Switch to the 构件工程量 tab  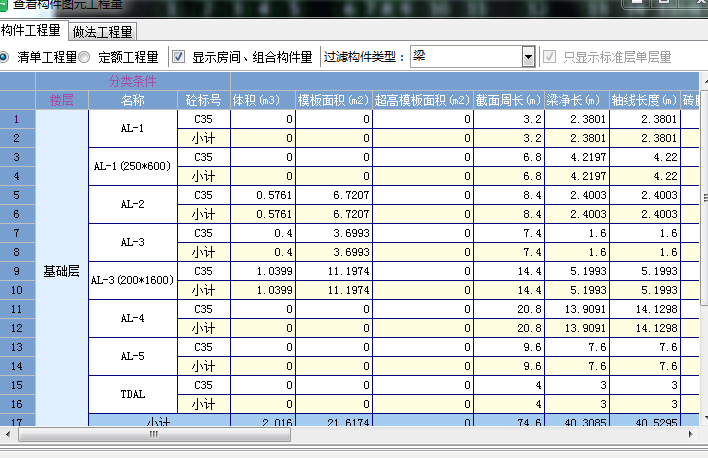tap(31, 31)
